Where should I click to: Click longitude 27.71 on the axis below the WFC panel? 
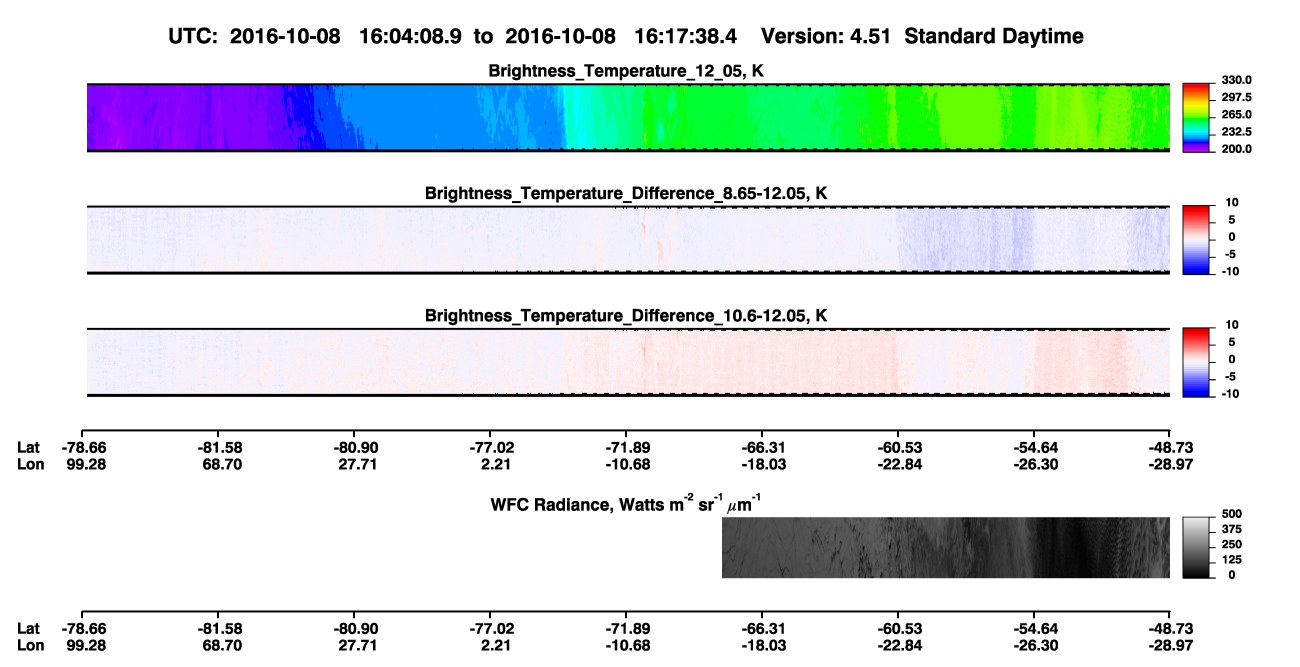(x=356, y=645)
